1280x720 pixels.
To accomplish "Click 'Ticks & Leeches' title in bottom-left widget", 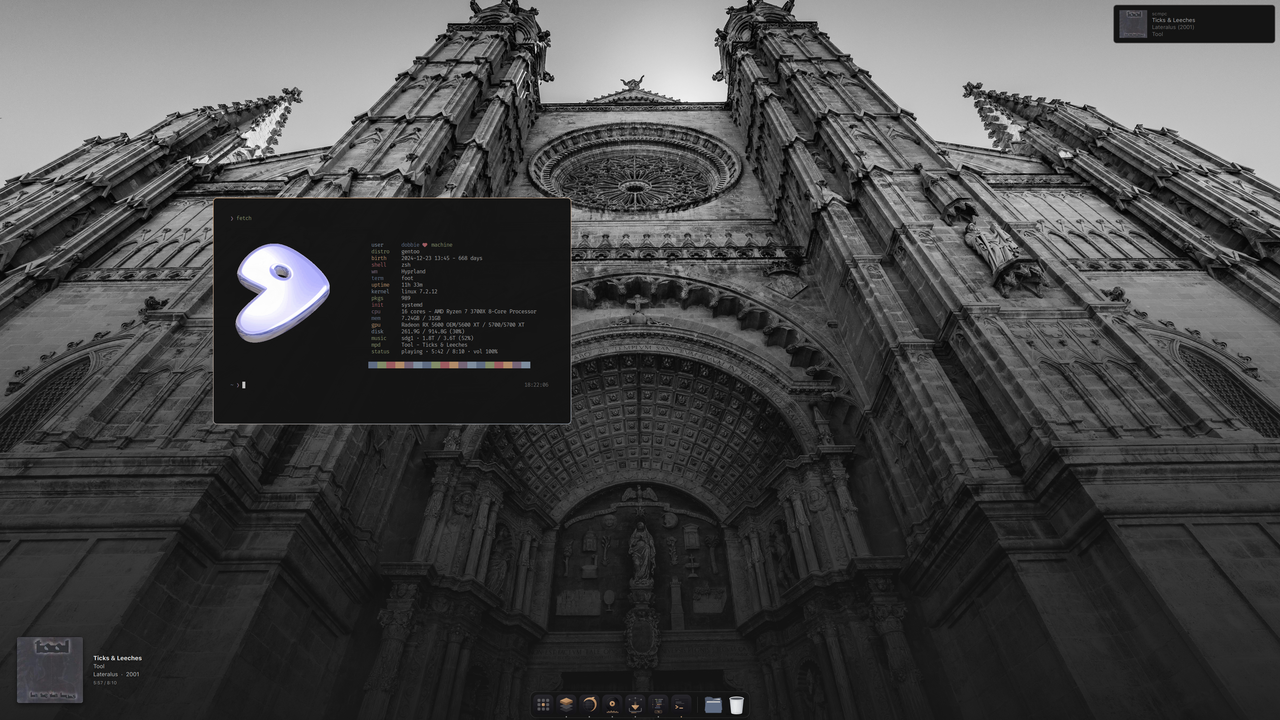I will [118, 658].
